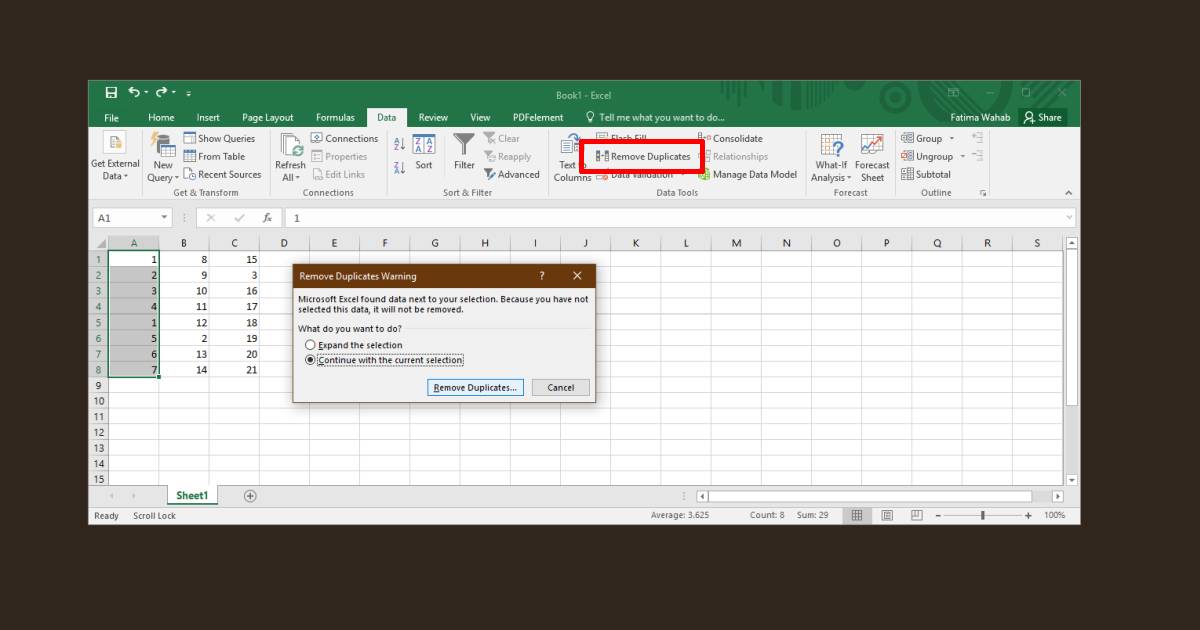
Task: Click the Redo arrow icon
Action: pos(161,93)
